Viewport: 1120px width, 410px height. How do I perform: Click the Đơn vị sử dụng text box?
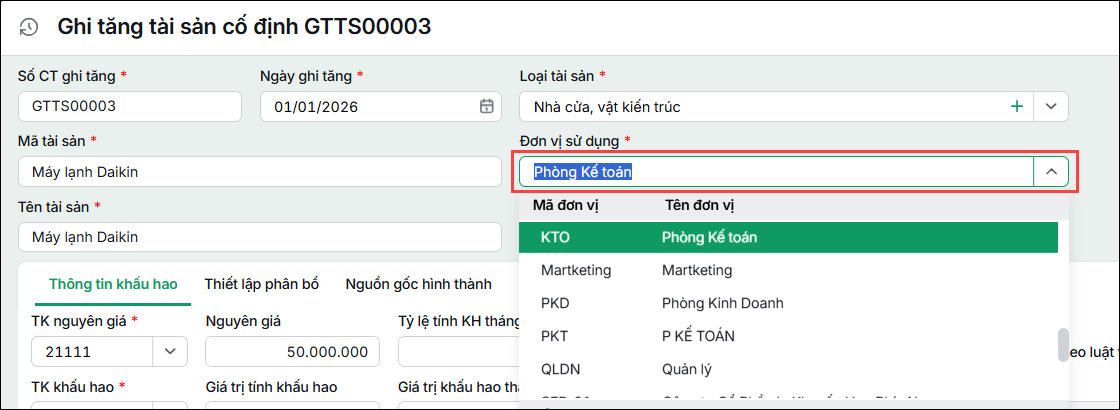click(x=776, y=172)
